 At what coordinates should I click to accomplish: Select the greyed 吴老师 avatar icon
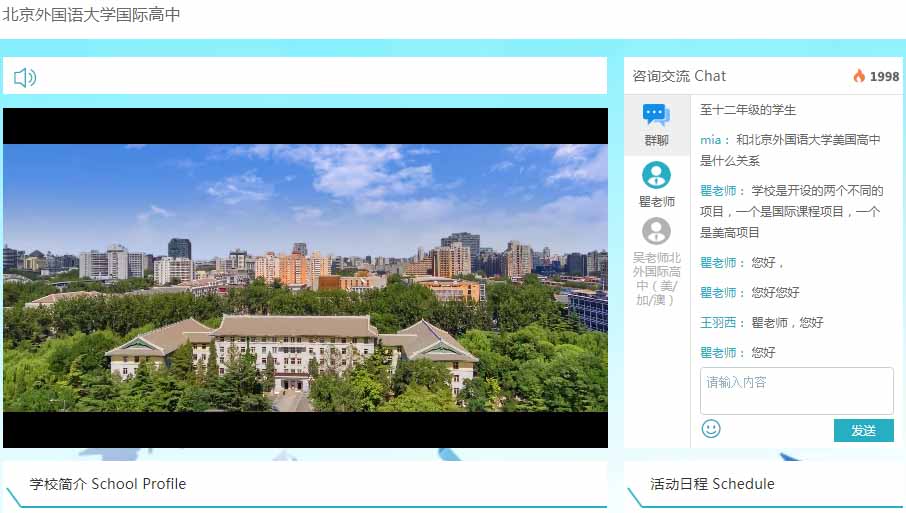(656, 232)
